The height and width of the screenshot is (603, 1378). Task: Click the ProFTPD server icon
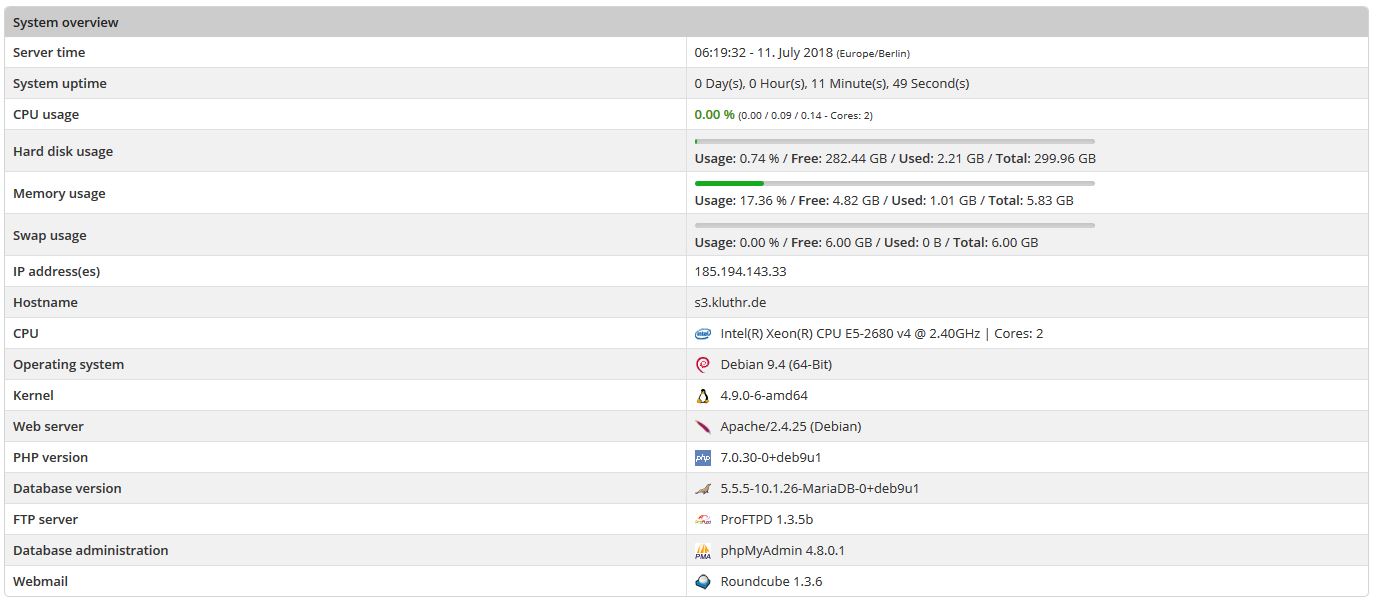click(x=702, y=520)
